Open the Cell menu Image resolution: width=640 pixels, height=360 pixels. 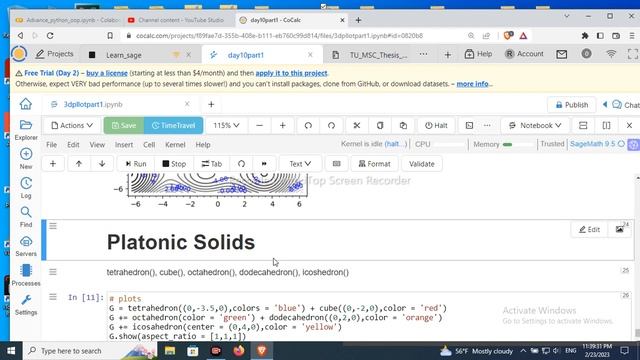pyautogui.click(x=149, y=144)
